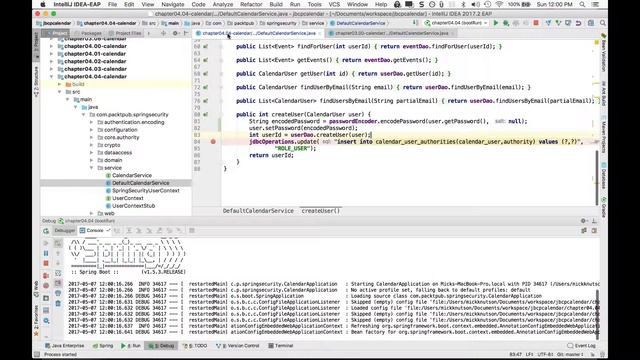Select UserContextStub in project tree

(x=133, y=206)
